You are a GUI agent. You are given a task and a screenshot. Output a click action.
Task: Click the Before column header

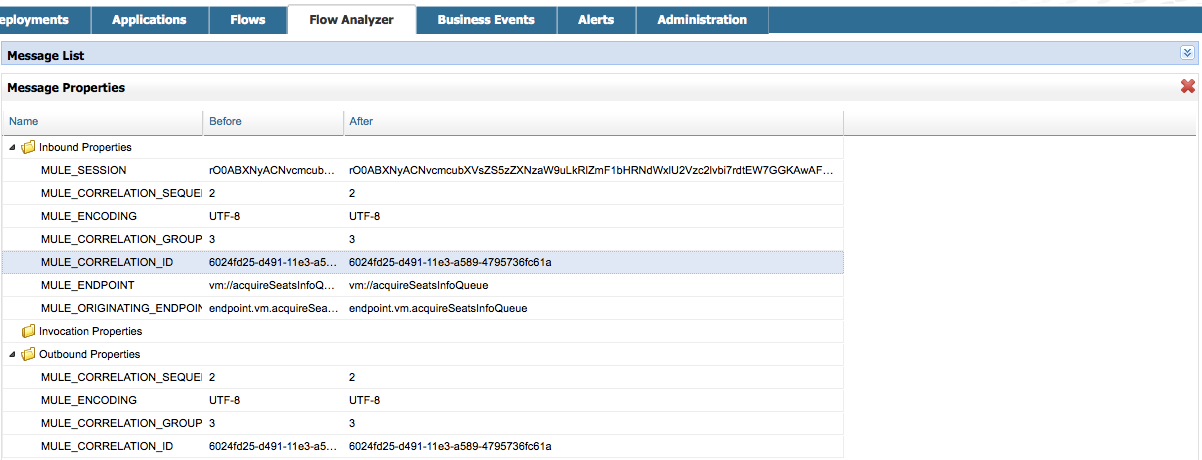click(225, 121)
